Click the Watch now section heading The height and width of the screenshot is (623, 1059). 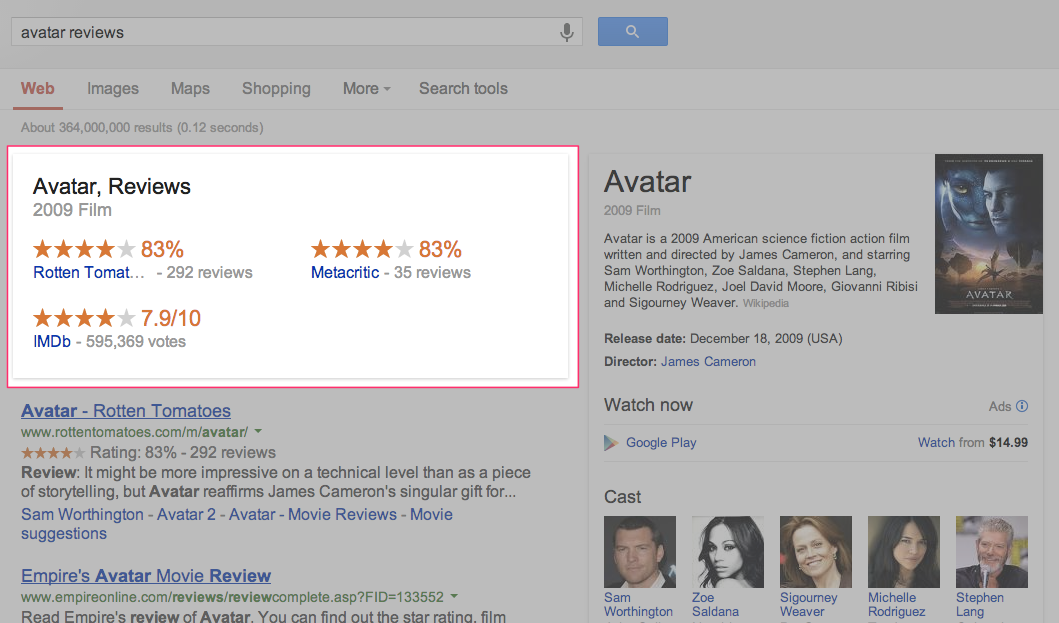pos(648,405)
